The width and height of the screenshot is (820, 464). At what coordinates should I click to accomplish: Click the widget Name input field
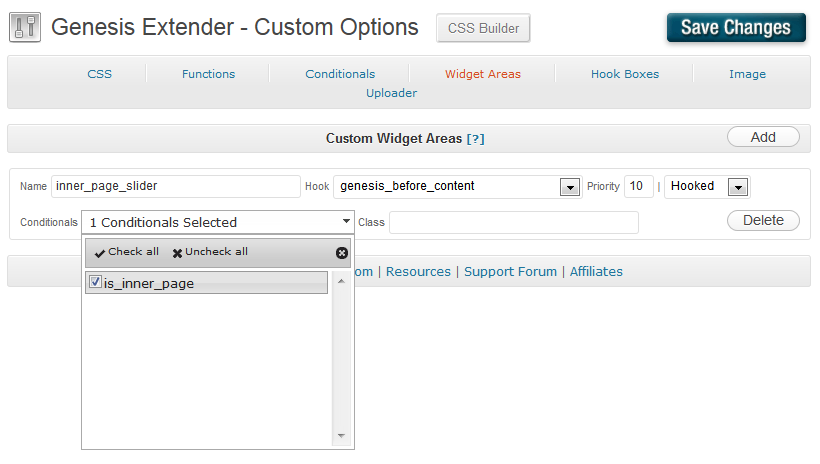point(175,186)
